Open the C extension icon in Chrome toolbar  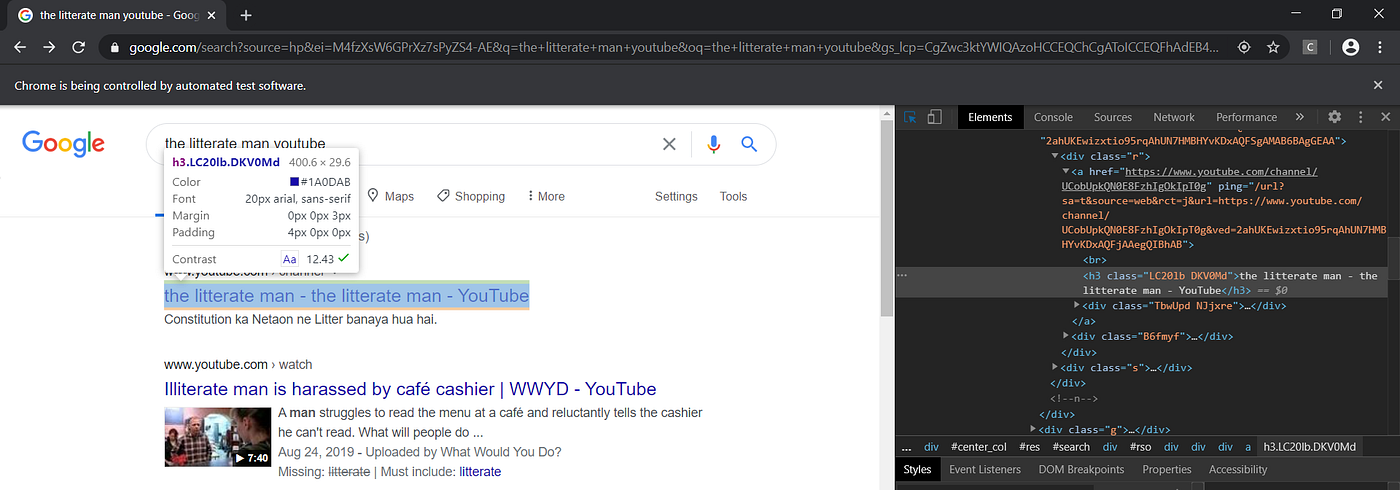pyautogui.click(x=1310, y=47)
